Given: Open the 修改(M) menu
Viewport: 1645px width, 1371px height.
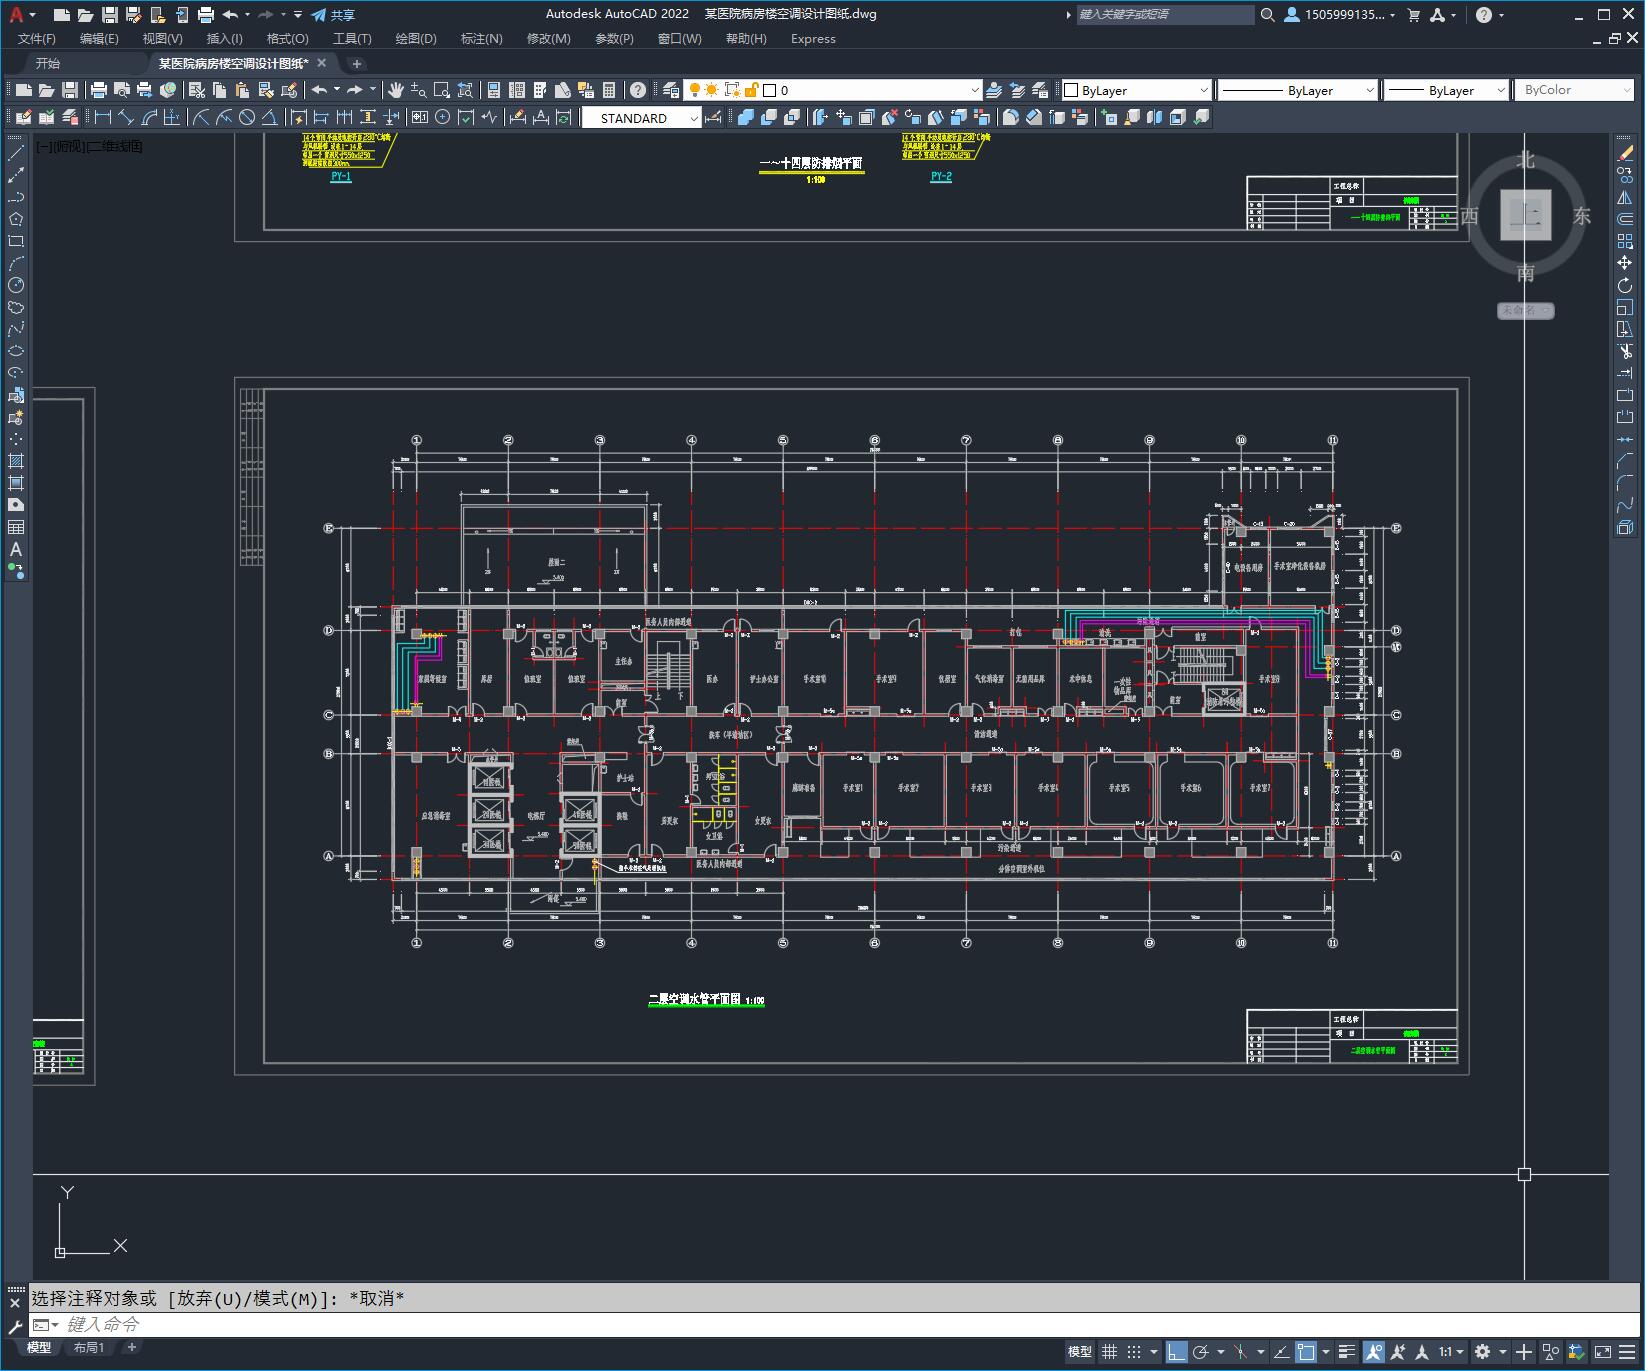Looking at the screenshot, I should (x=548, y=38).
